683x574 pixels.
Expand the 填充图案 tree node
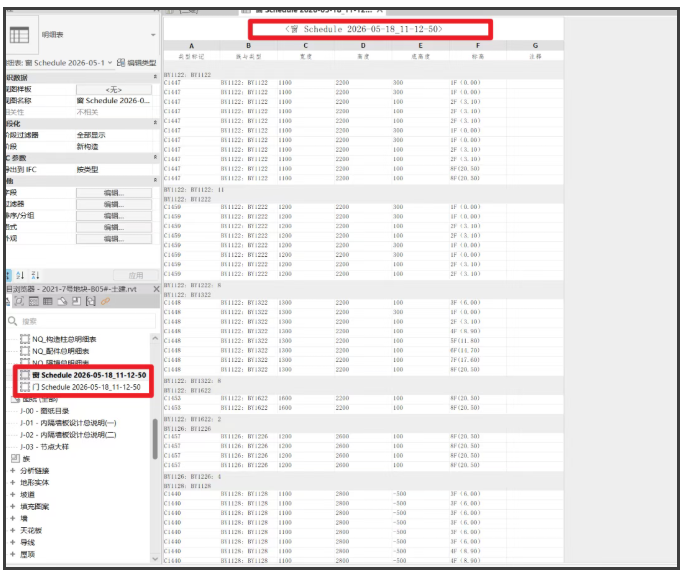click(x=13, y=506)
